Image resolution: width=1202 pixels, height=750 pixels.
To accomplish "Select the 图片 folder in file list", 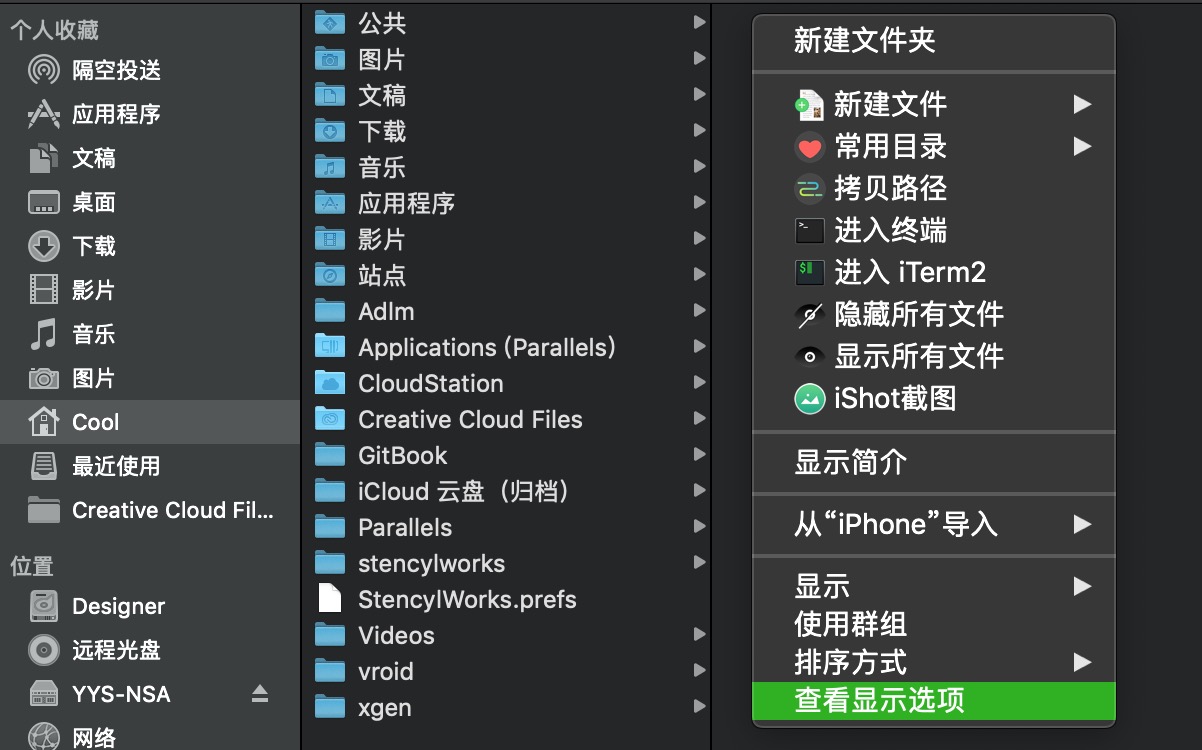I will [506, 59].
